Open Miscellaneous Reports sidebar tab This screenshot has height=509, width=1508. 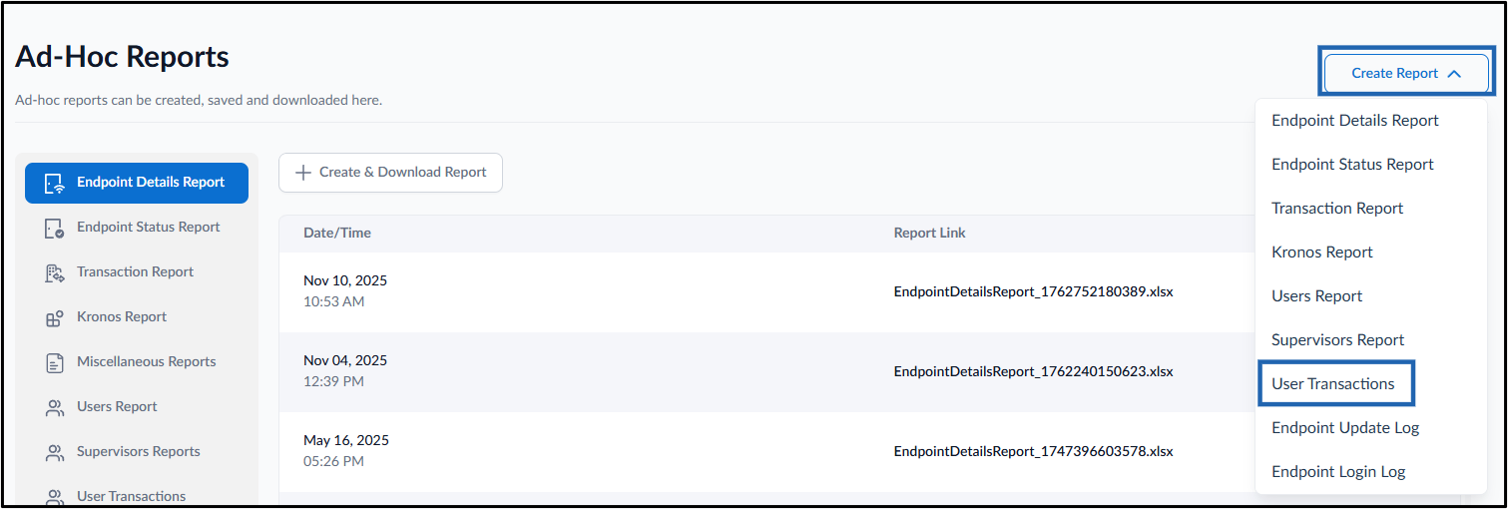coord(137,362)
